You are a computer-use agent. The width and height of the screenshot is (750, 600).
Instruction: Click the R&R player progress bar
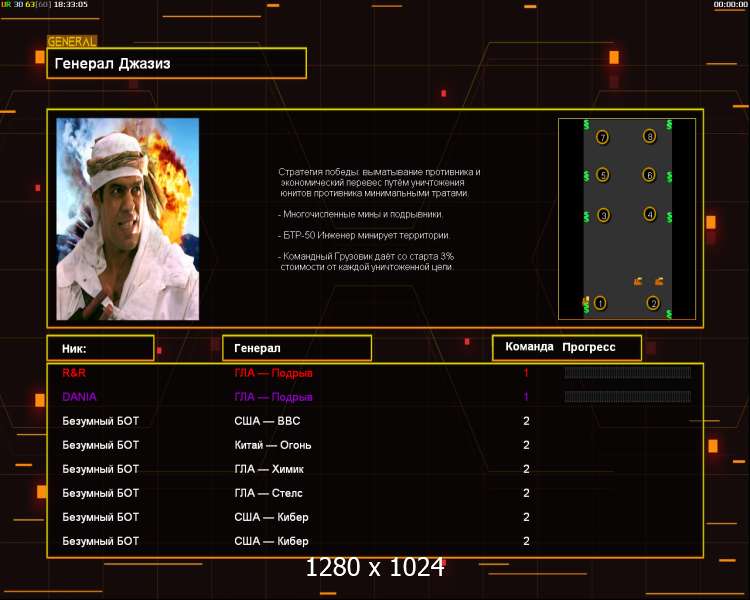click(627, 373)
